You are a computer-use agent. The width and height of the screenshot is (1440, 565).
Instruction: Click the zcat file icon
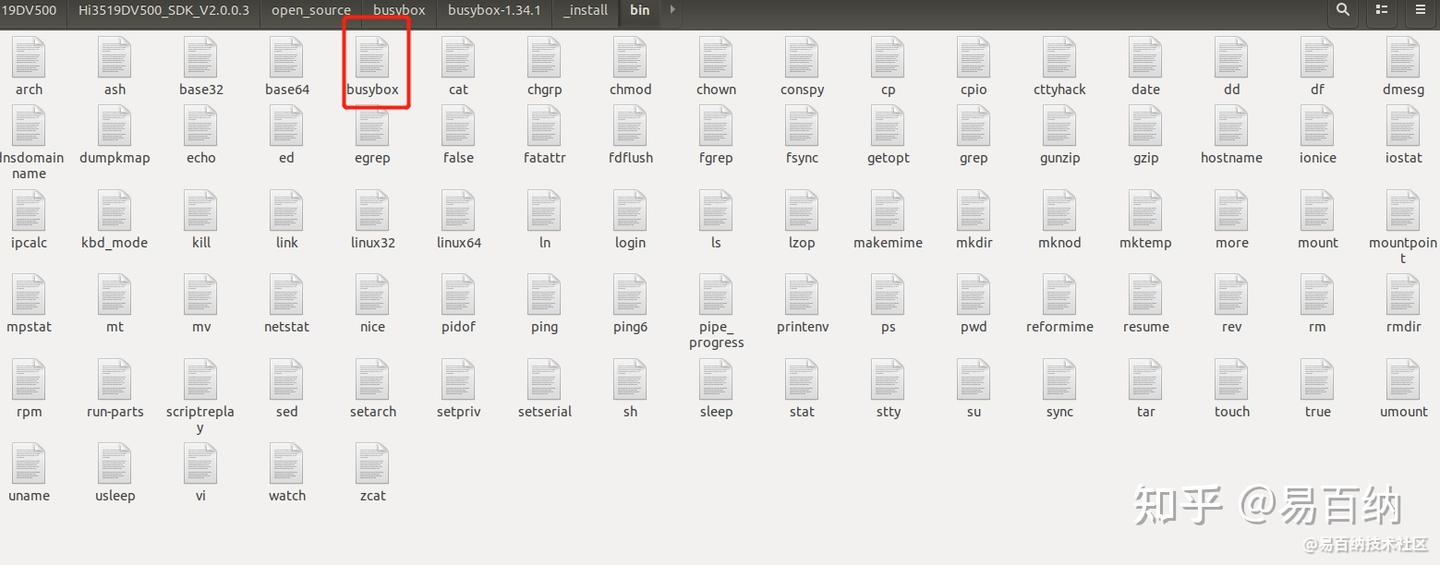373,464
